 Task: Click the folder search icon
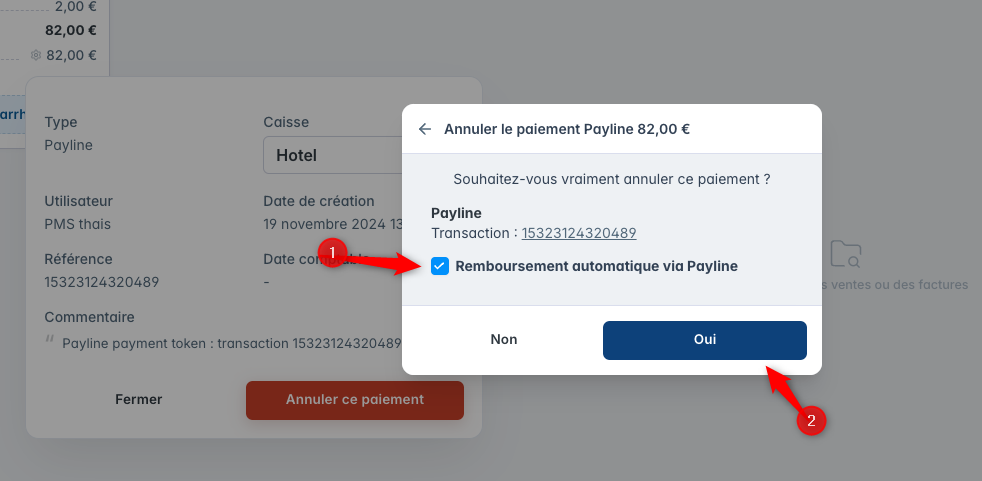point(845,254)
